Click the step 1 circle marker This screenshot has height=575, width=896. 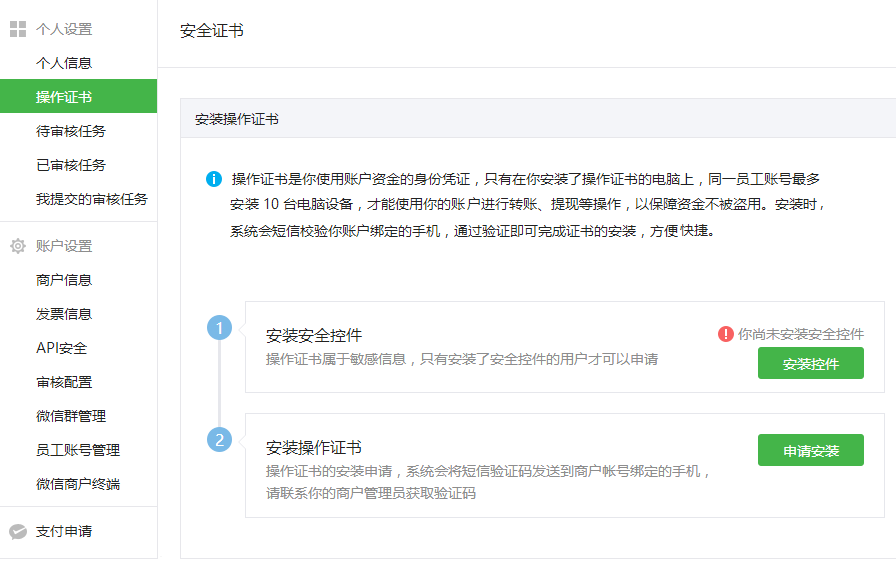(219, 328)
